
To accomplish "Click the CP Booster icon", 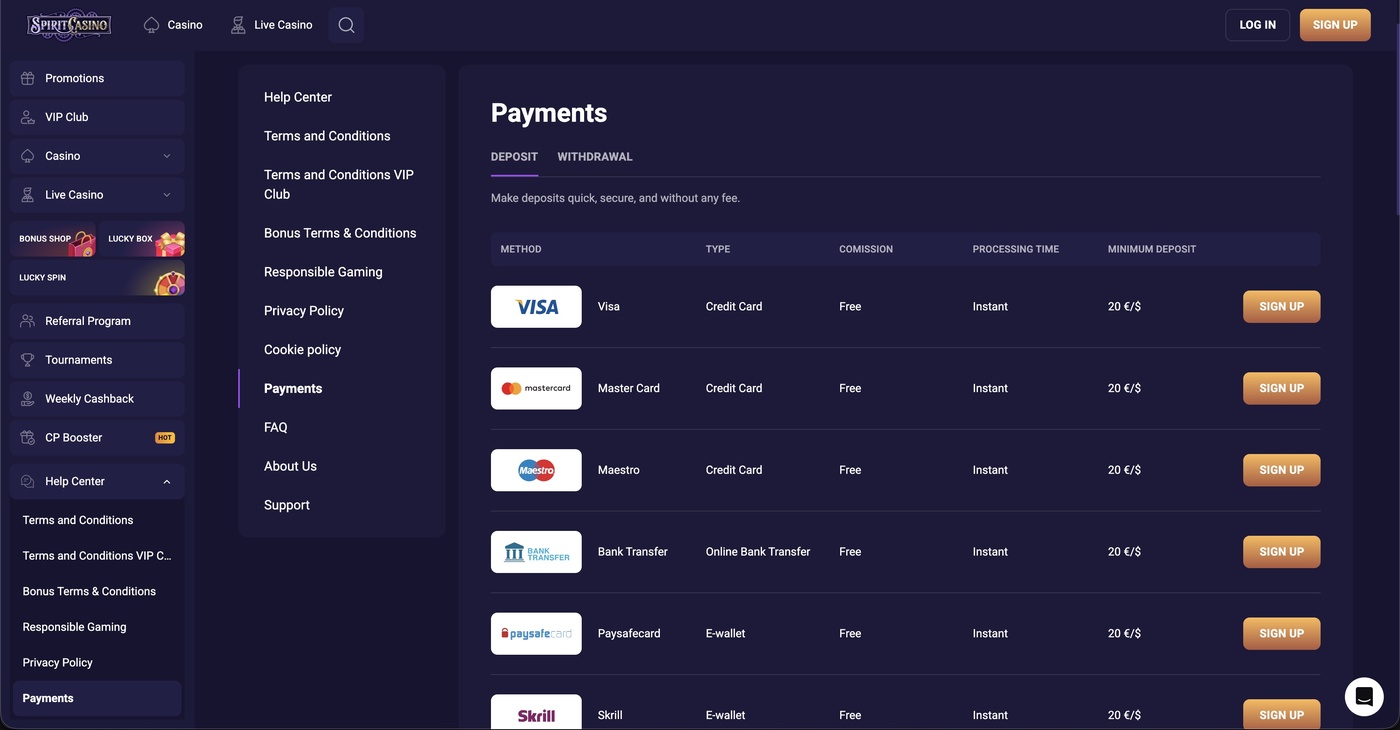I will tap(28, 438).
